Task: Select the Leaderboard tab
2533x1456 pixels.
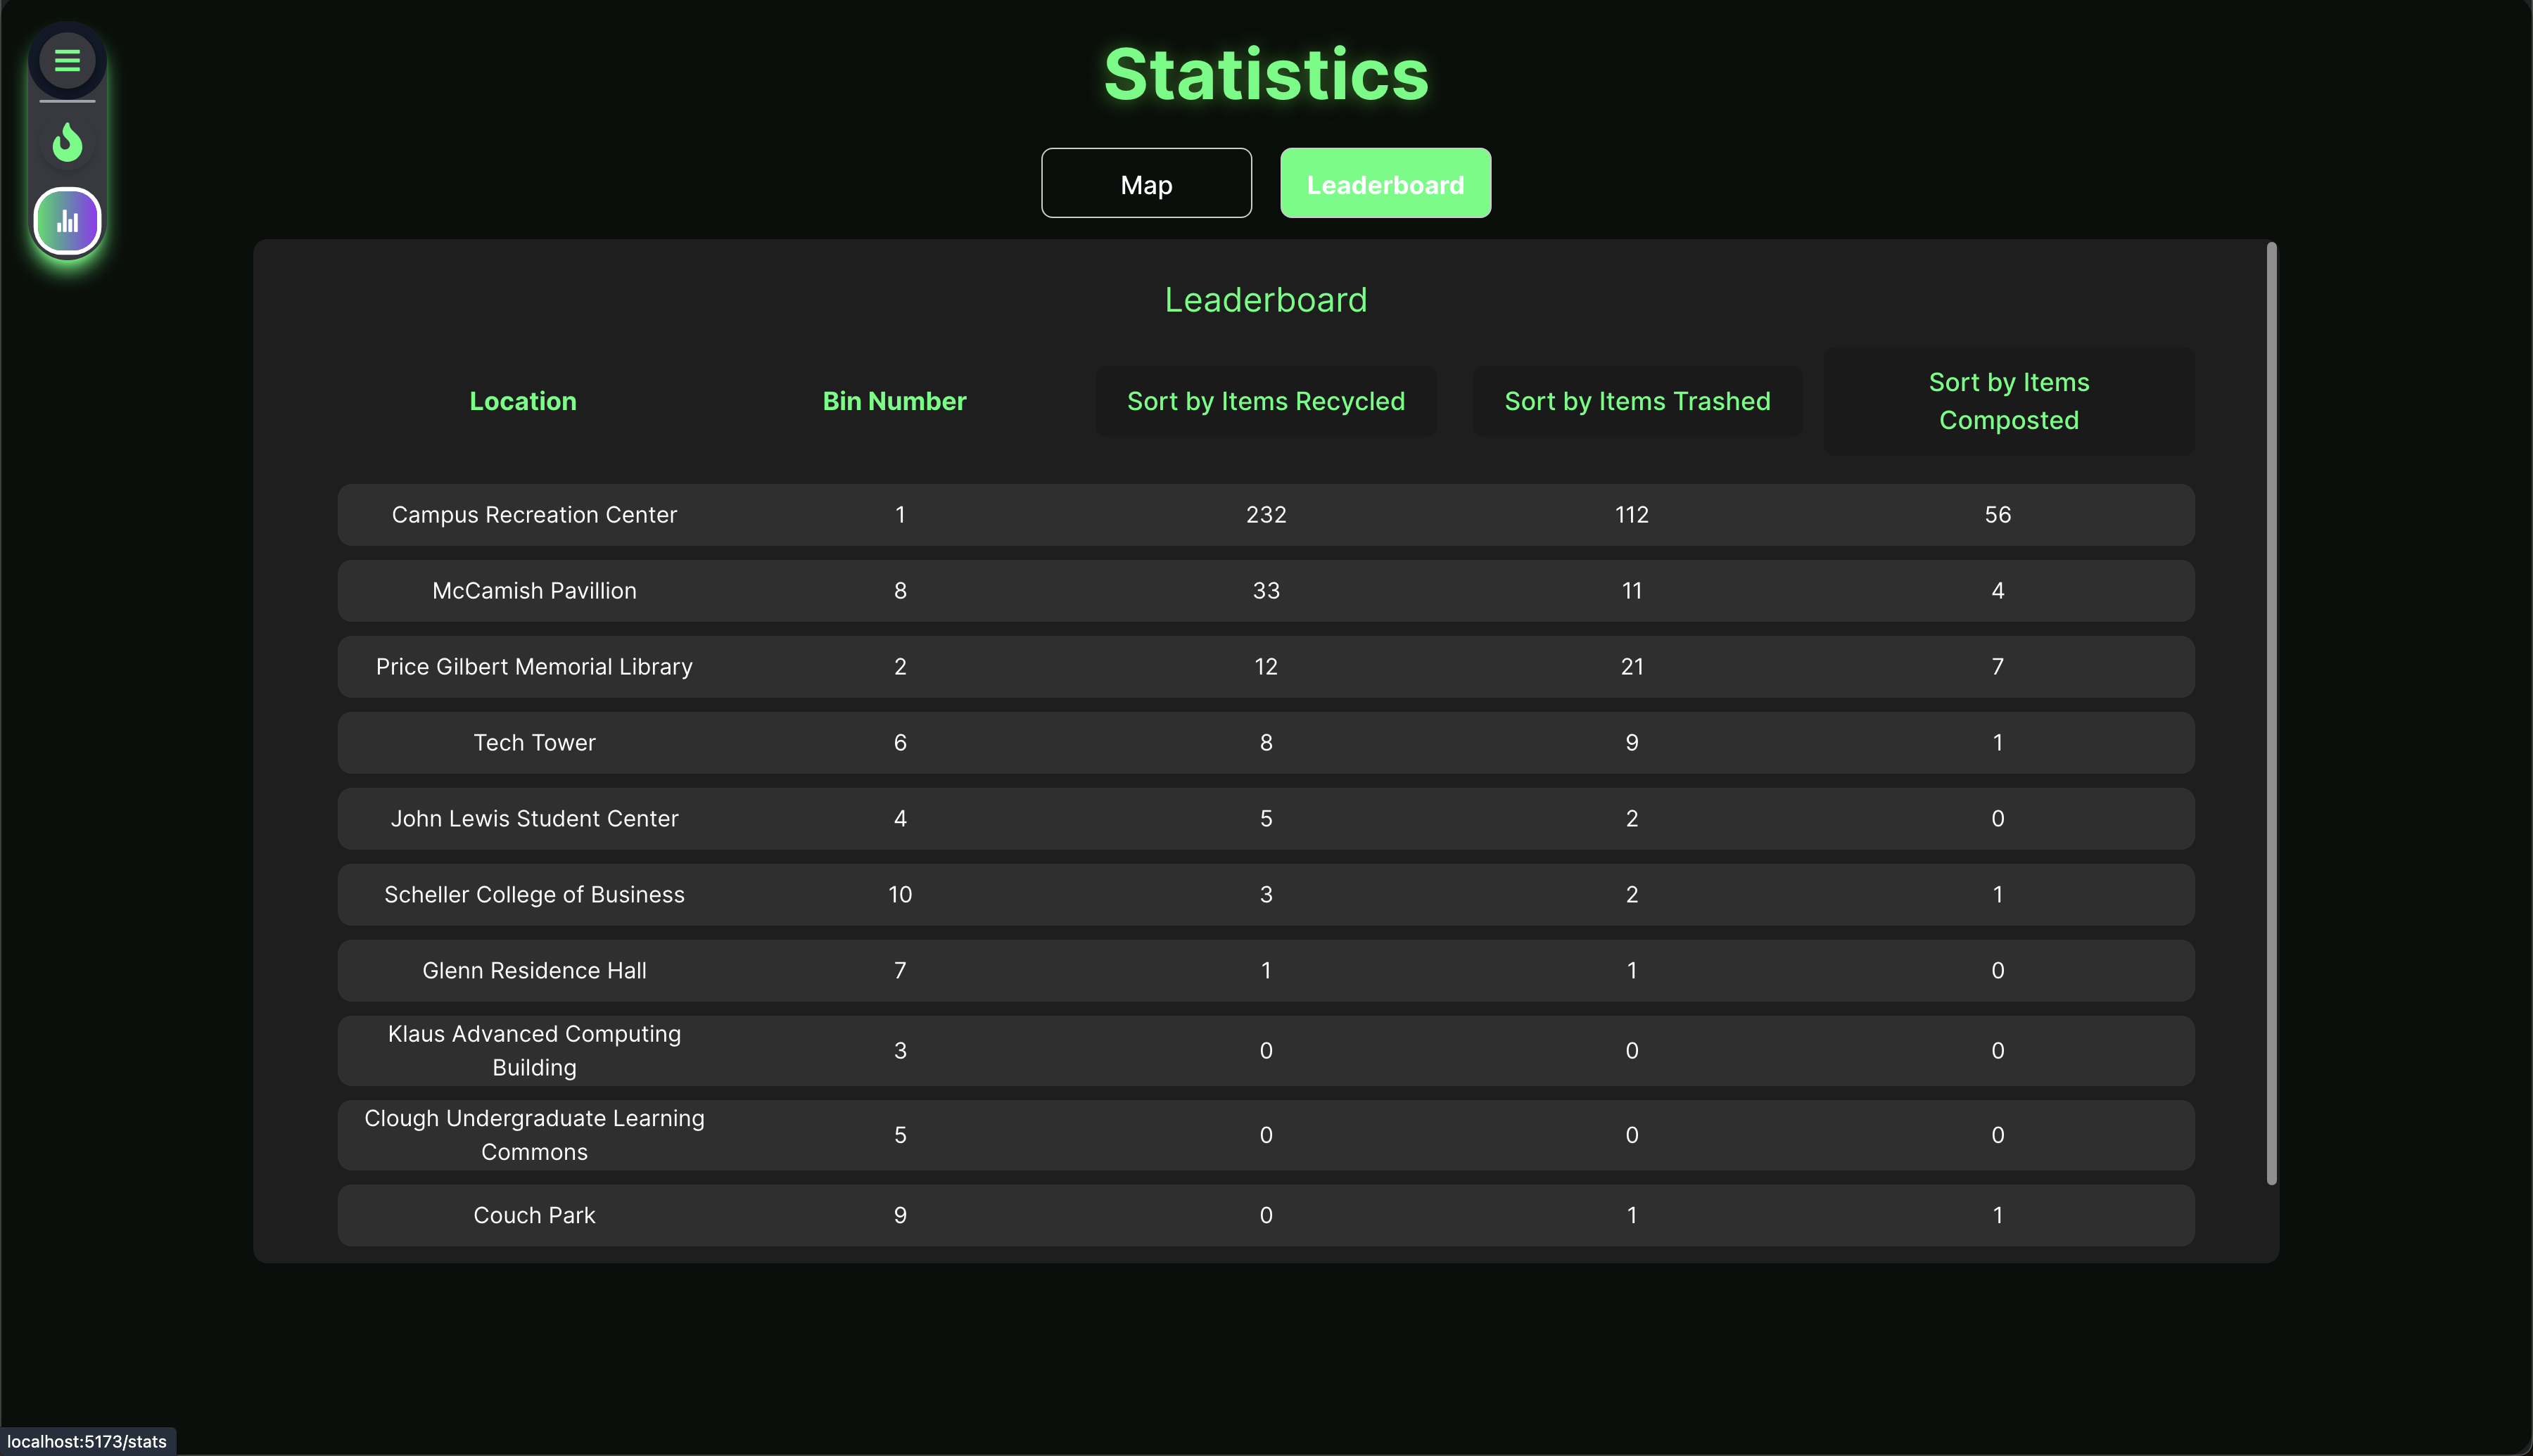Action: [x=1385, y=184]
